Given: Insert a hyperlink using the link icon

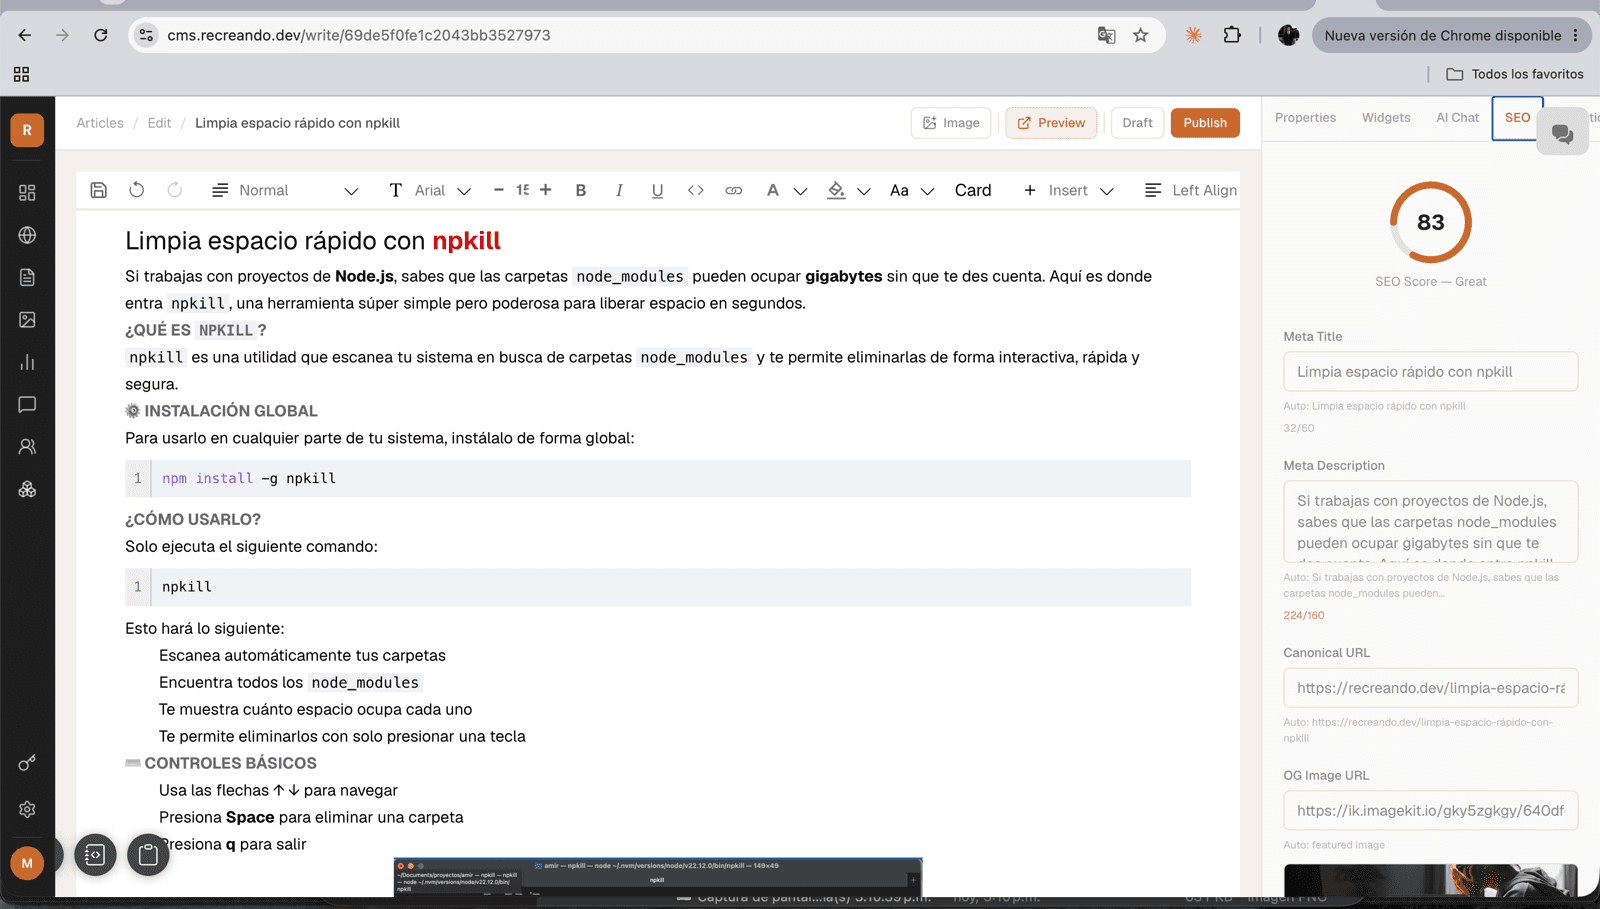Looking at the screenshot, I should [x=734, y=190].
